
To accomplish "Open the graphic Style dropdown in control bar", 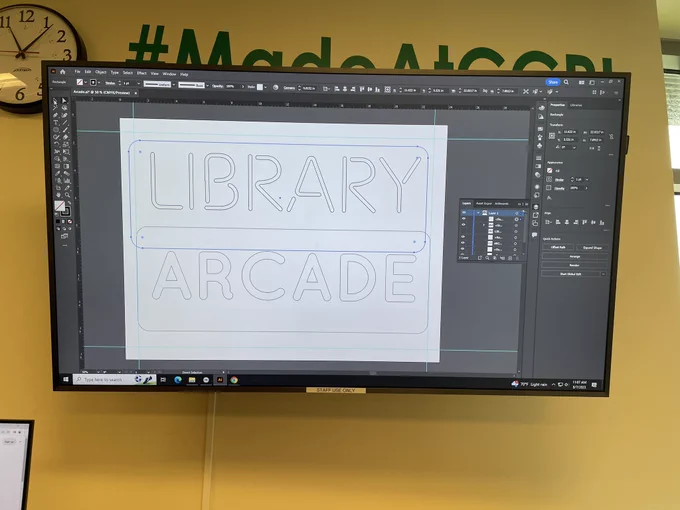I will pos(266,87).
